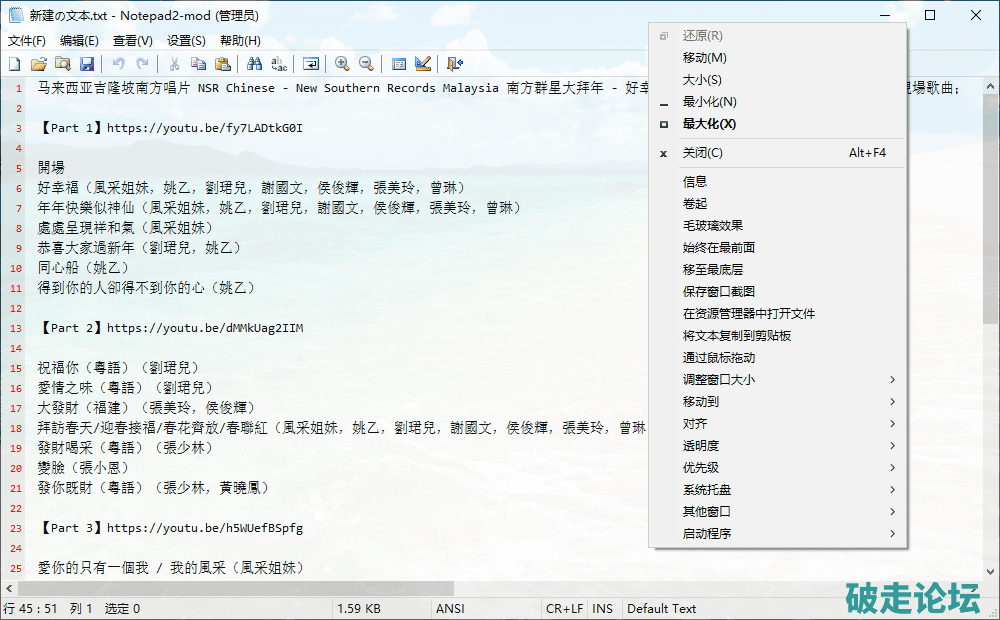Click the Paste clipboard toolbar icon
Screen dimensions: 1000x620
pos(222,64)
